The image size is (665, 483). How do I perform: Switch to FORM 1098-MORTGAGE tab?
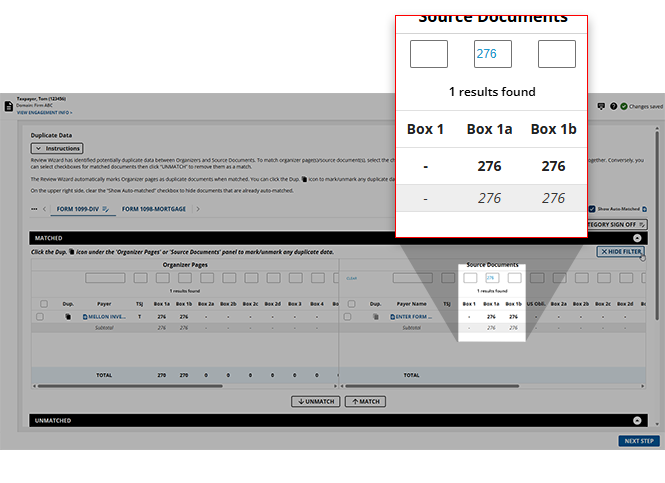pyautogui.click(x=154, y=209)
